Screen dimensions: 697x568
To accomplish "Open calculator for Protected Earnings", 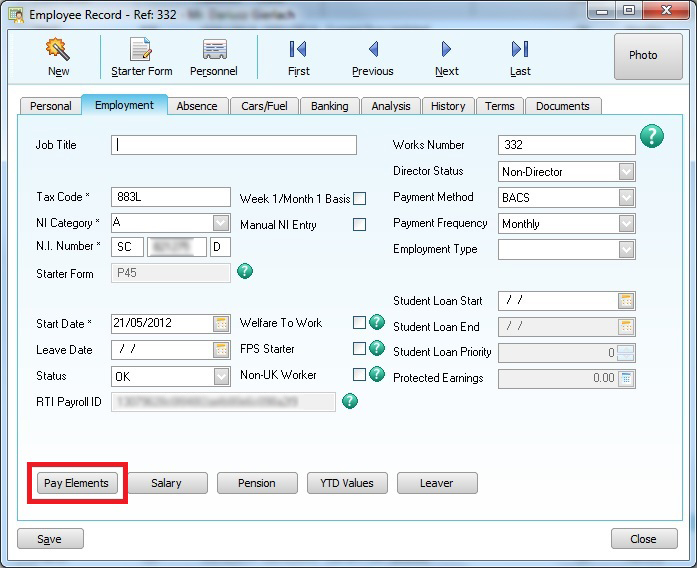I will (626, 379).
